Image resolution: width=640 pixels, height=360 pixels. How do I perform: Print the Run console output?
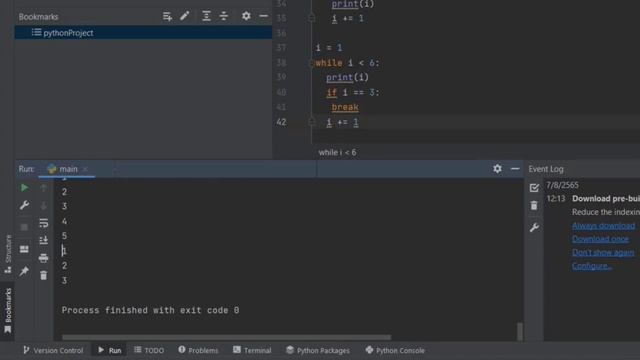(44, 258)
